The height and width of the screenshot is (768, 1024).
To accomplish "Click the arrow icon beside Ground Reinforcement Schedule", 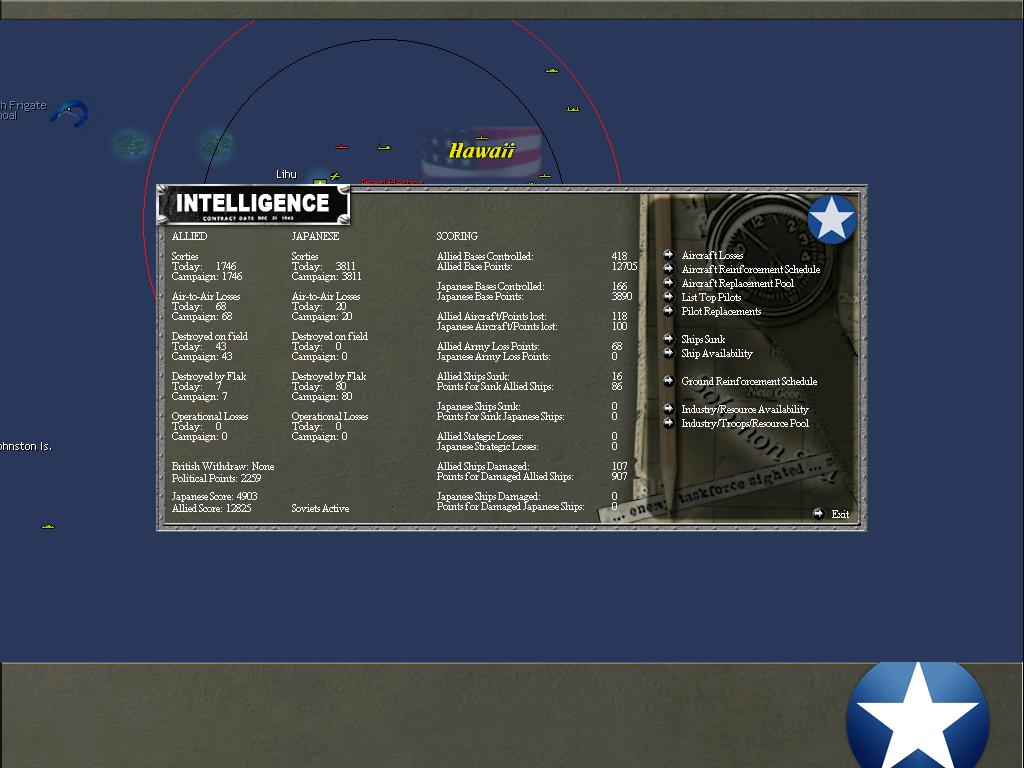I will (668, 381).
